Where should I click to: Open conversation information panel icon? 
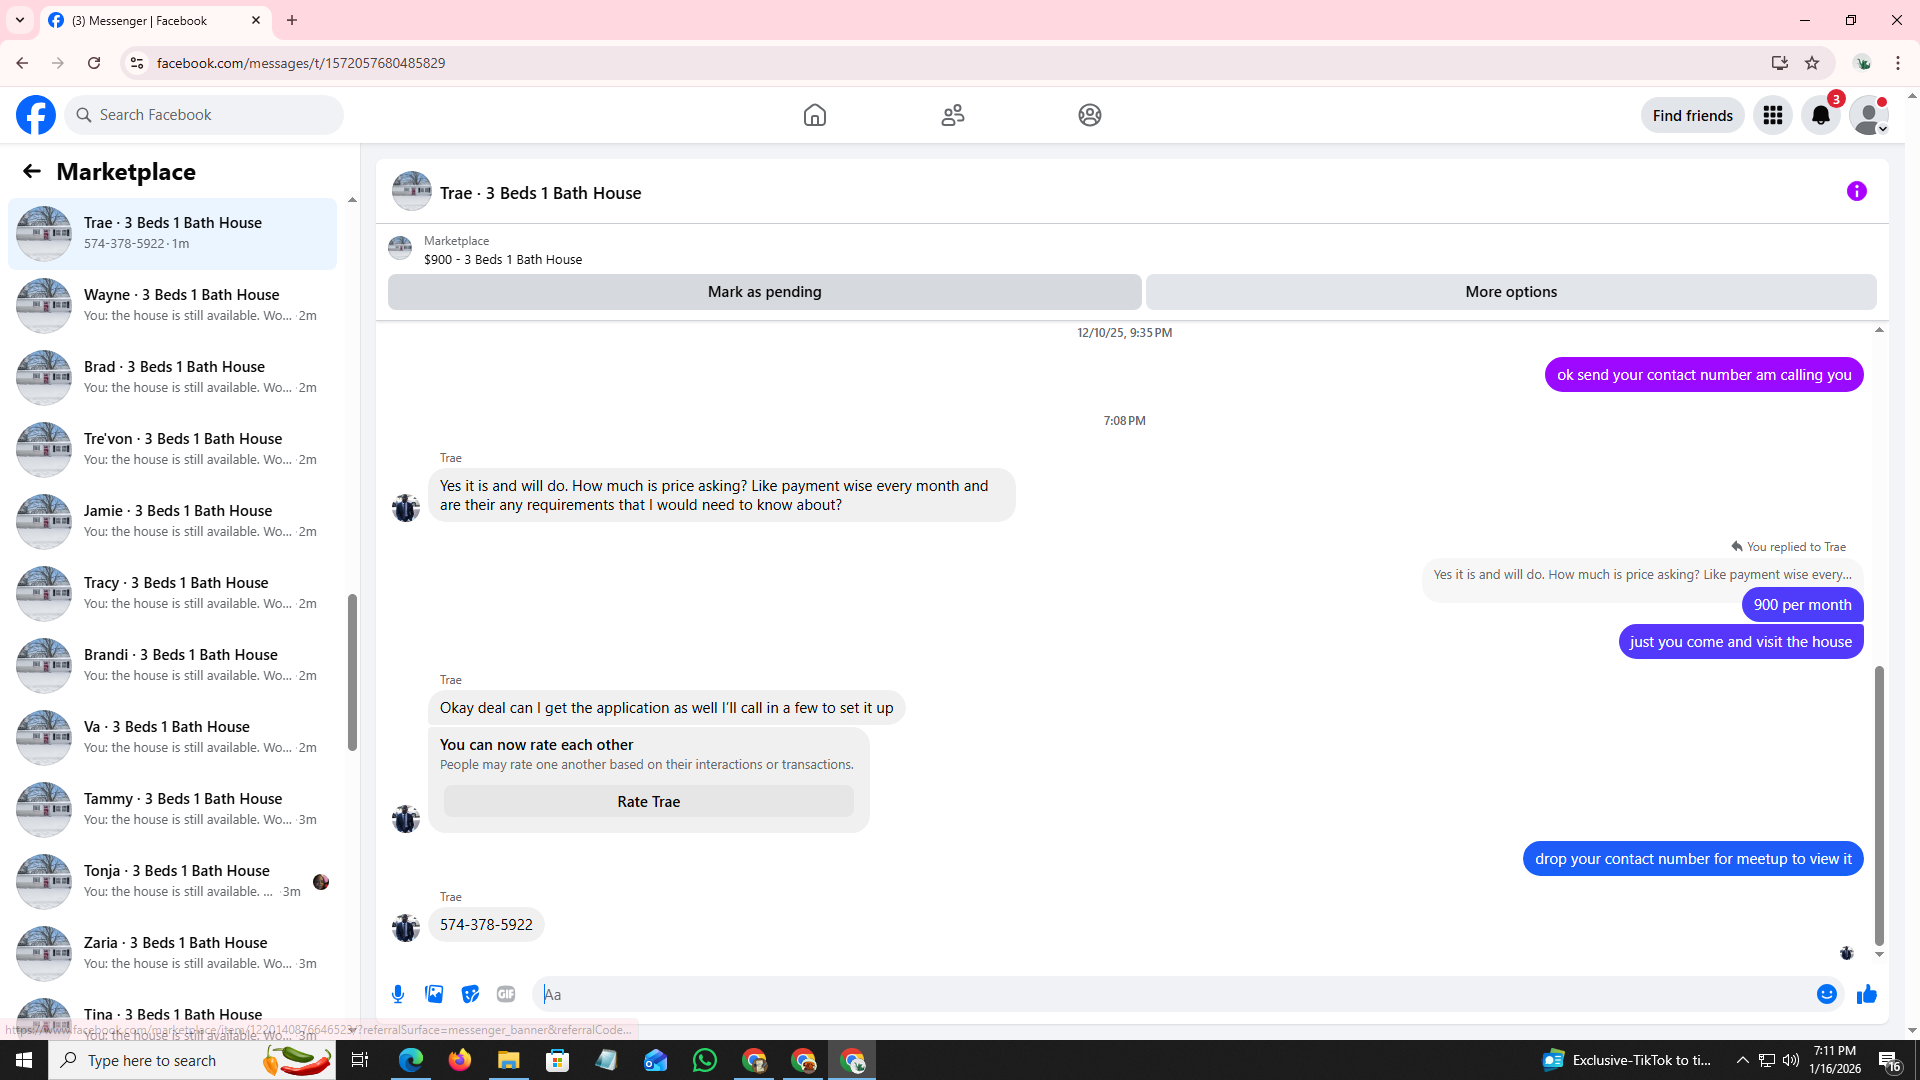tap(1856, 191)
